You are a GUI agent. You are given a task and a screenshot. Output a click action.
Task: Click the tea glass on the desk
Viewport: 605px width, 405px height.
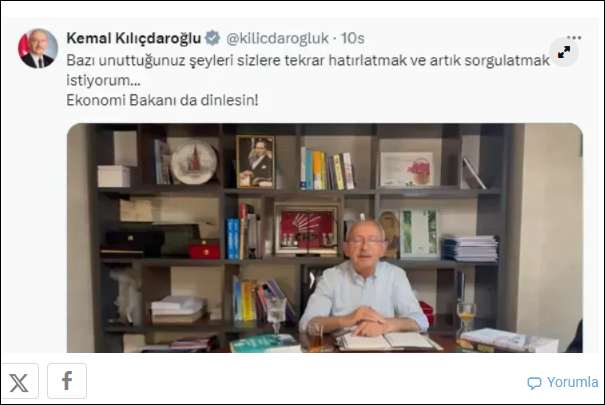click(316, 336)
